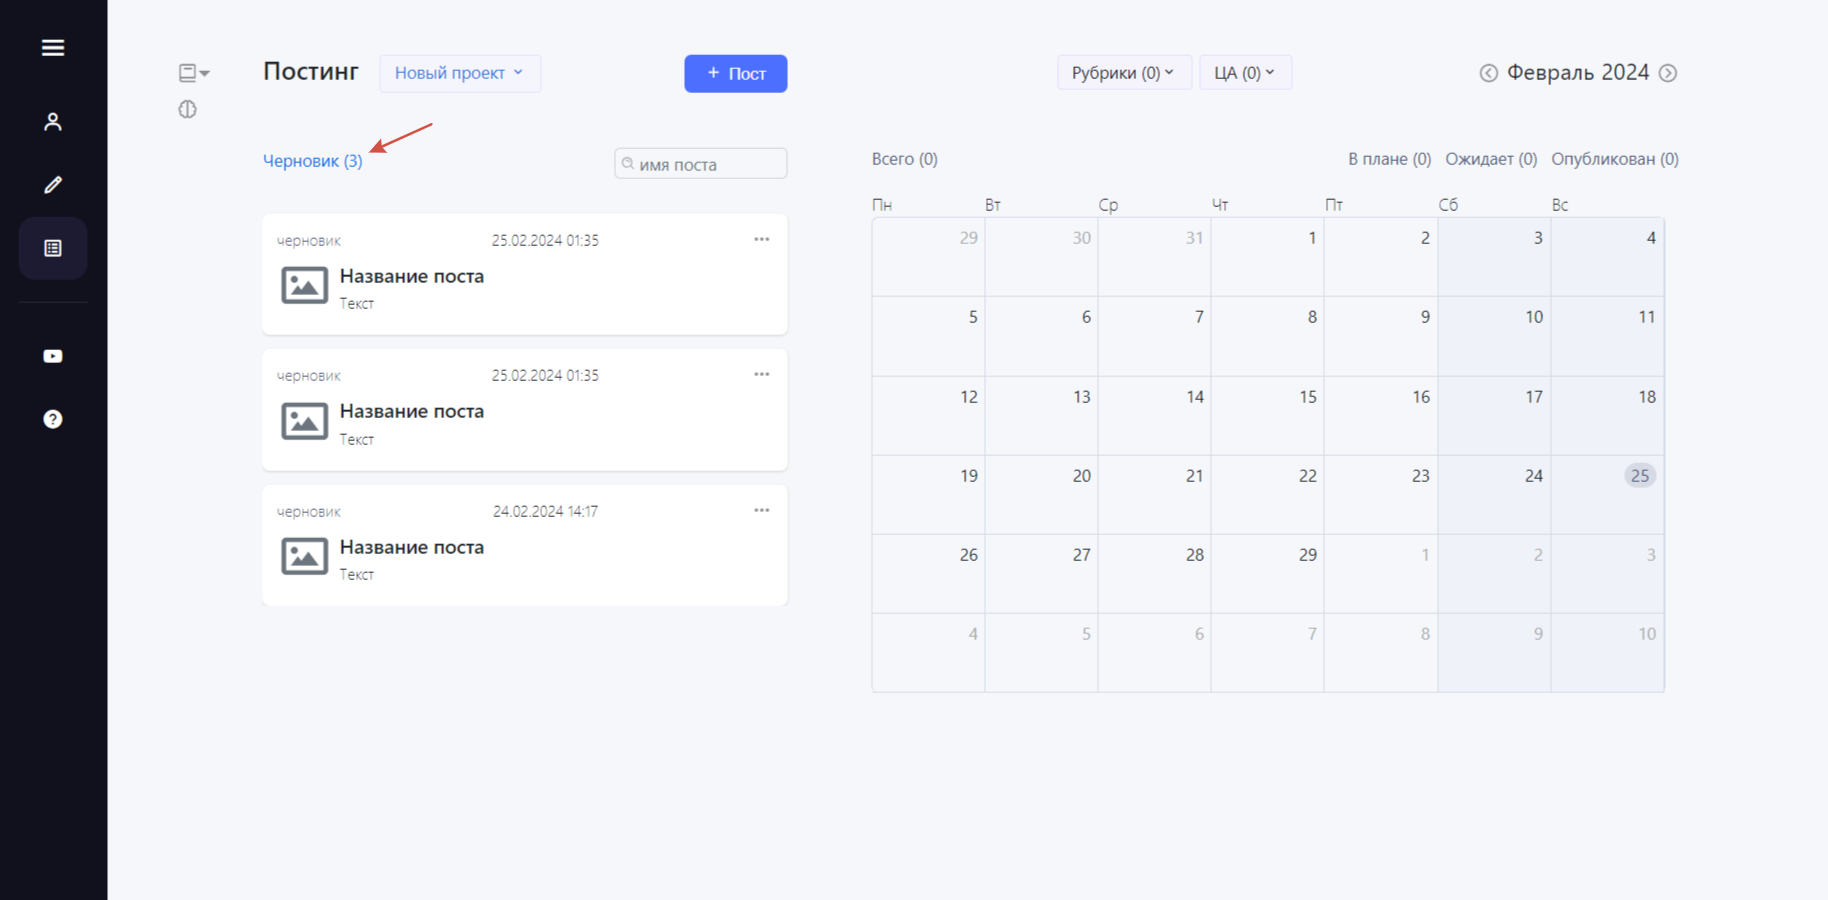Go to next month arrow

click(1668, 73)
